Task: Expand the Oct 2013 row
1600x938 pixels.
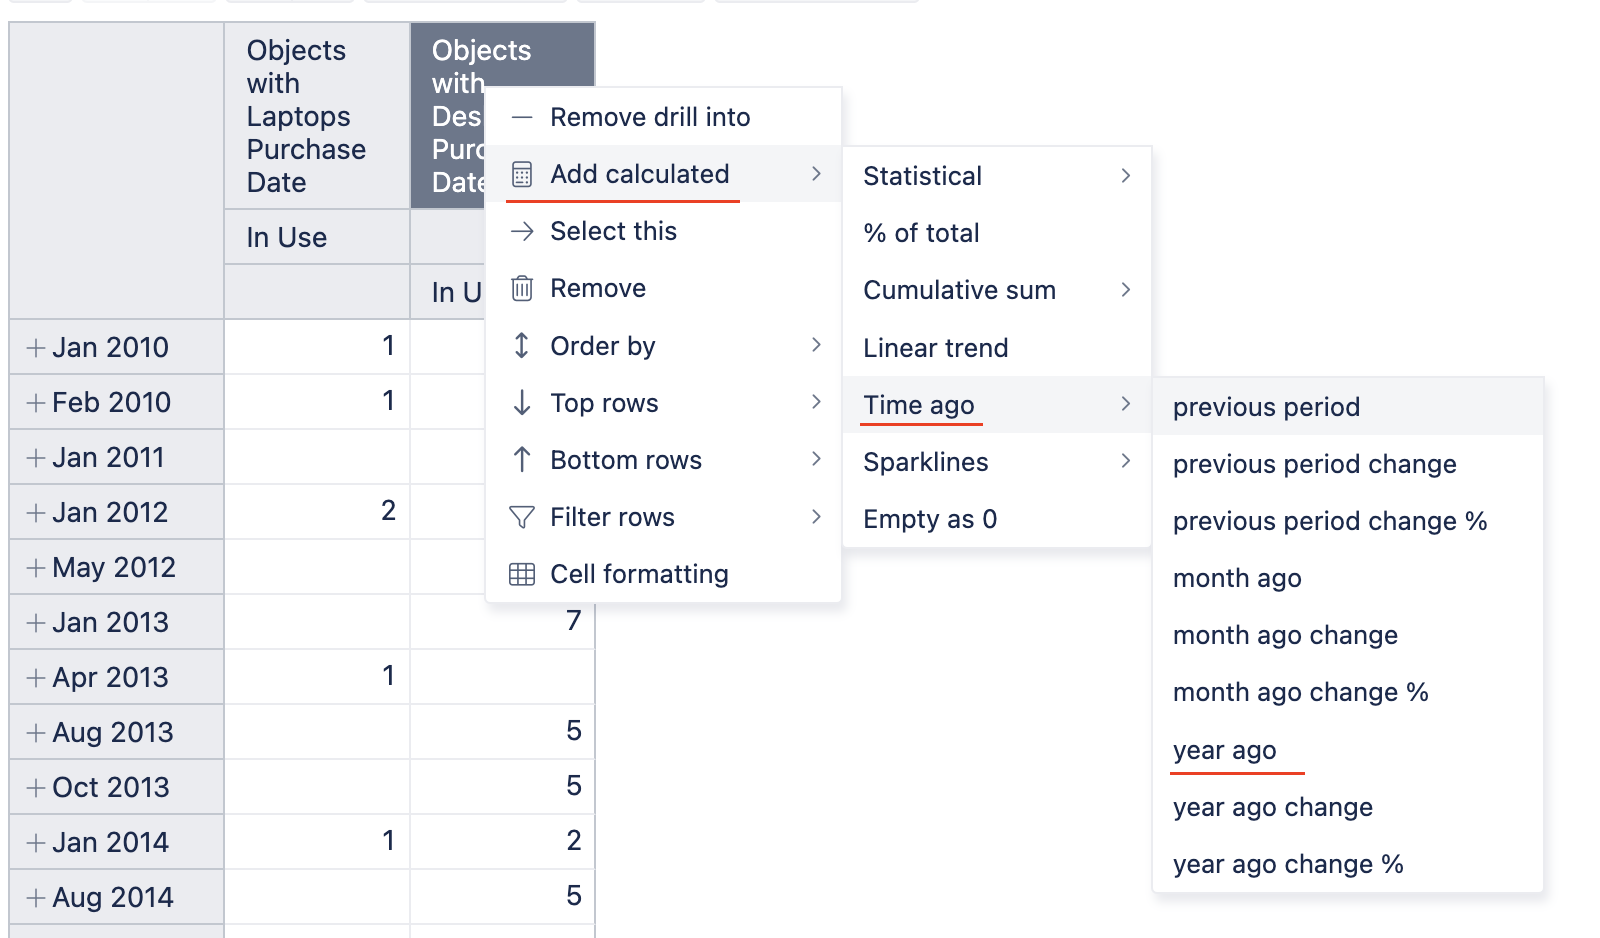Action: tap(36, 788)
